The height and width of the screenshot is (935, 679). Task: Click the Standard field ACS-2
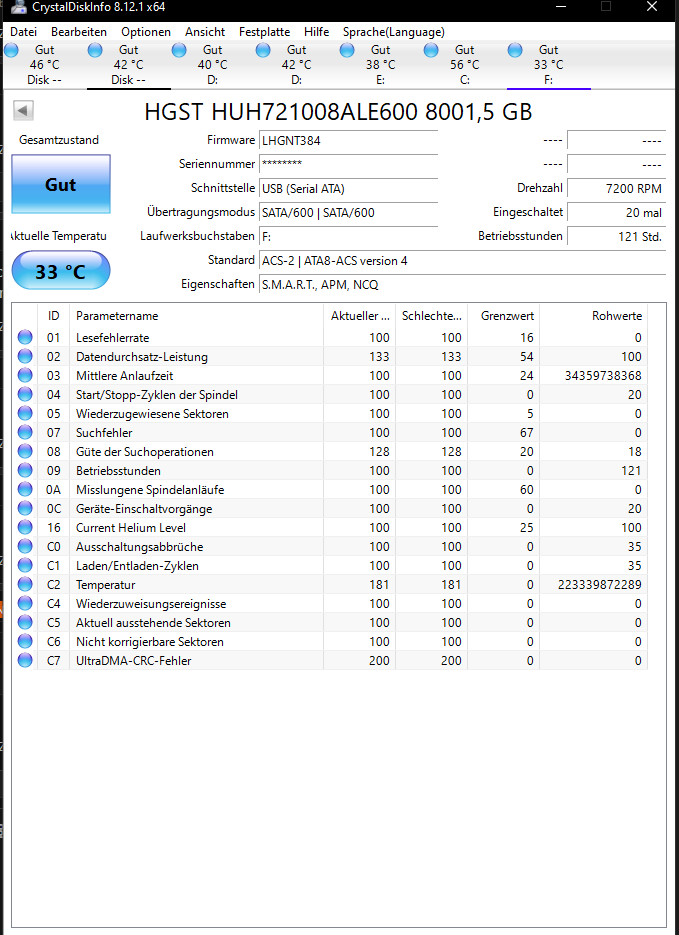[463, 261]
